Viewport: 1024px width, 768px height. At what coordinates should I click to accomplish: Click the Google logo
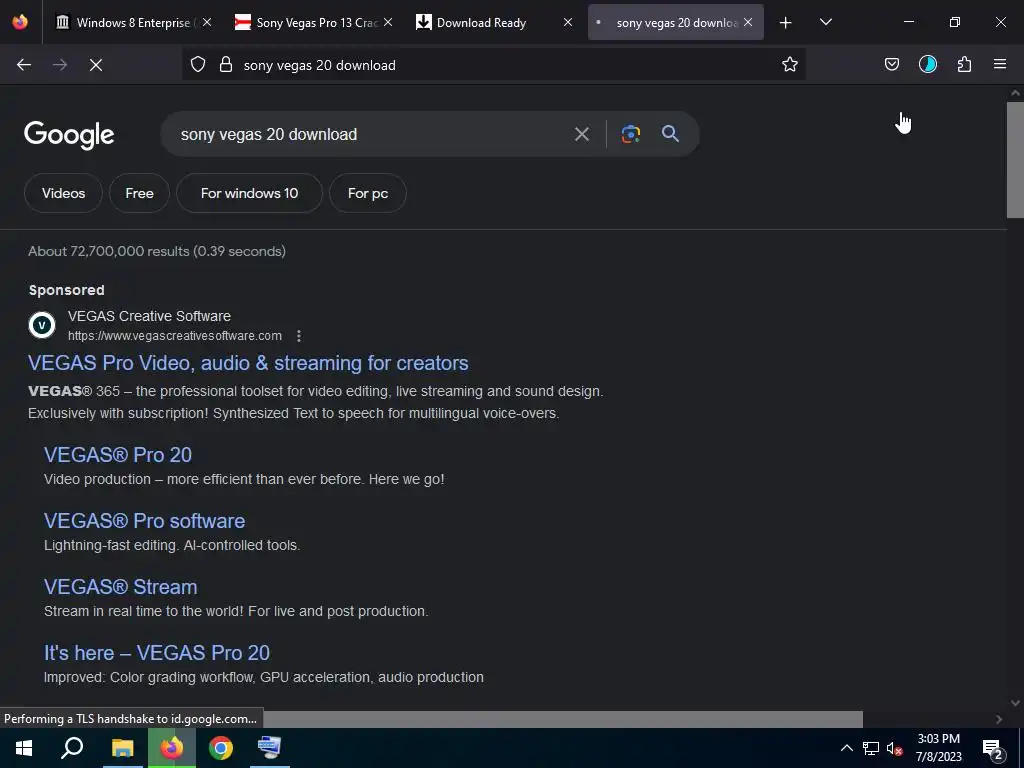[x=69, y=135]
